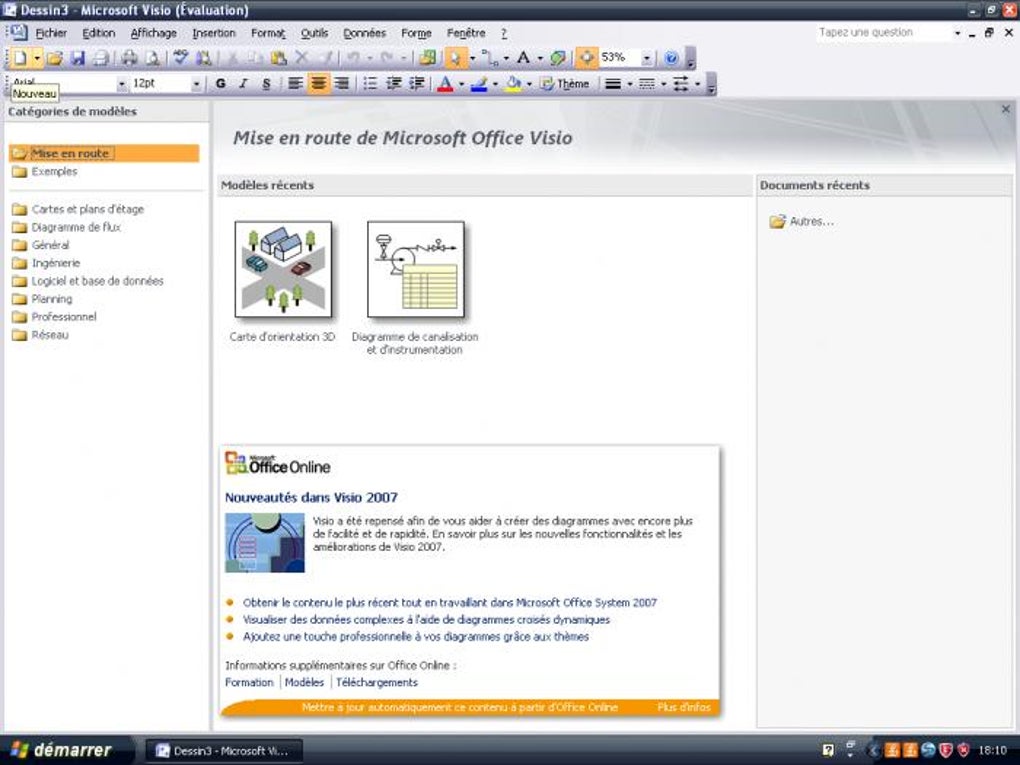The width and height of the screenshot is (1020, 765).
Task: Follow the Téléchargements link
Action: (x=377, y=682)
